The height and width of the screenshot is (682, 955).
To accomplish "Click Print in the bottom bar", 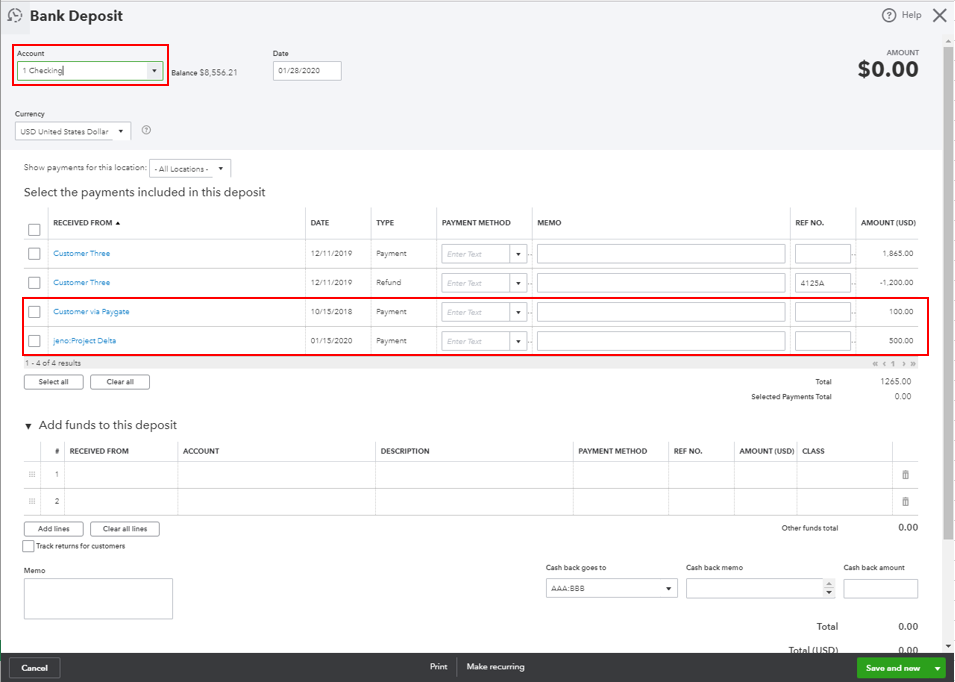I will 438,666.
